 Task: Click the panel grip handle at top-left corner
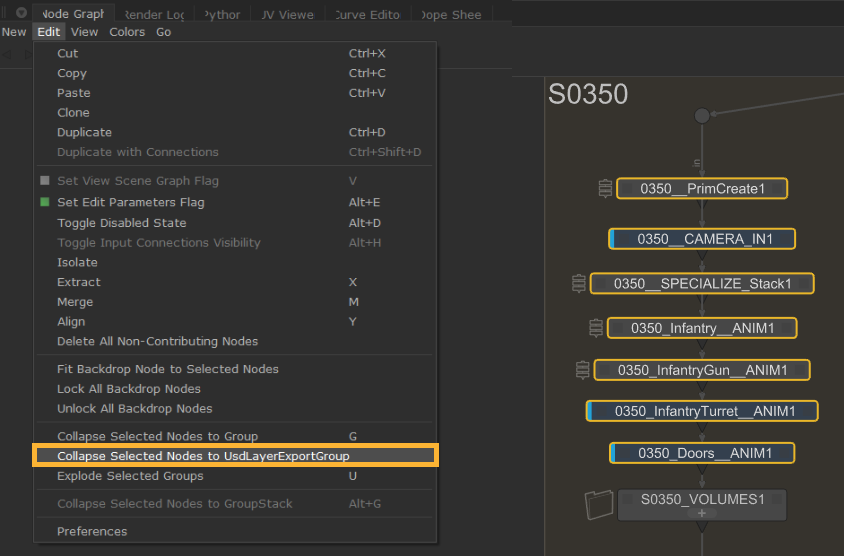tap(5, 13)
